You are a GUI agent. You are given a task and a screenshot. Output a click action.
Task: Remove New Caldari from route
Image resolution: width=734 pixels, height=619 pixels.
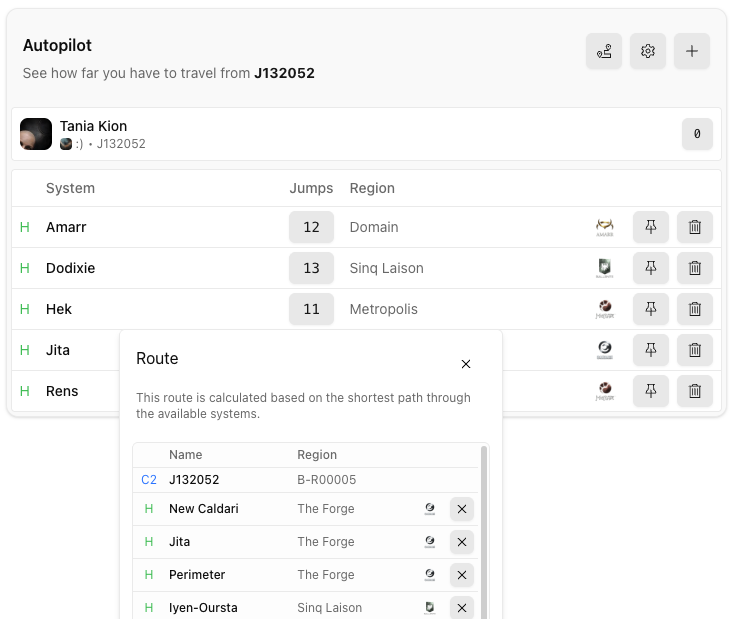[x=462, y=509]
